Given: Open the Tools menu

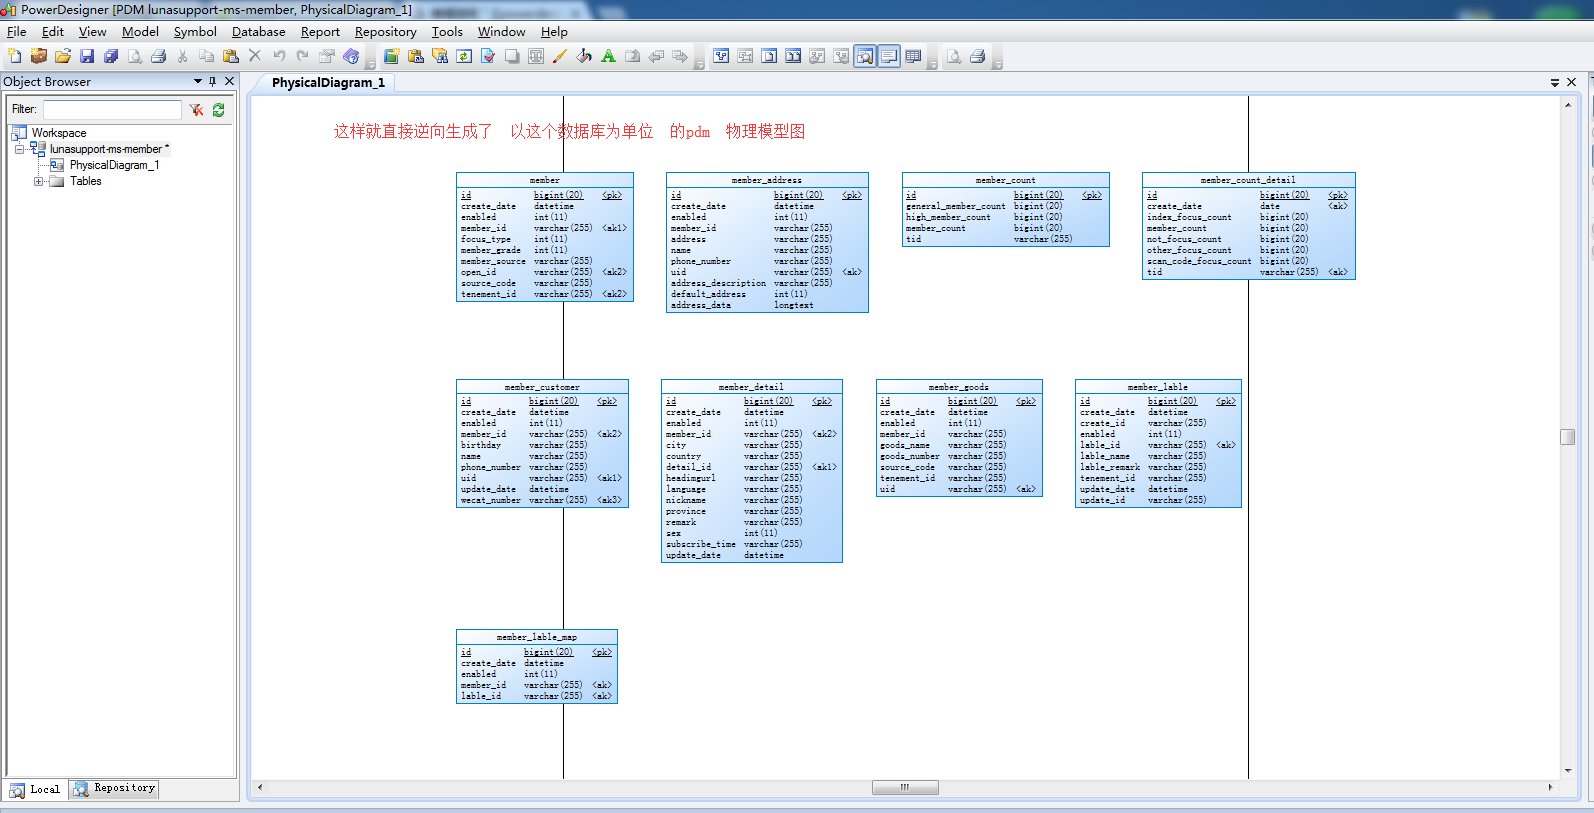Looking at the screenshot, I should (x=447, y=32).
